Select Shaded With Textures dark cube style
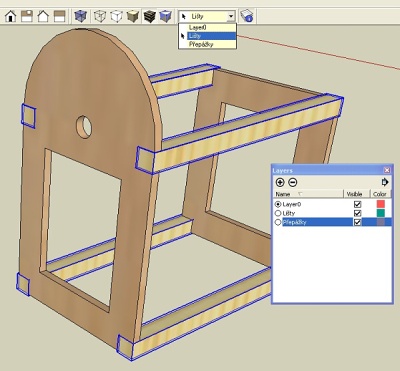 click(149, 16)
